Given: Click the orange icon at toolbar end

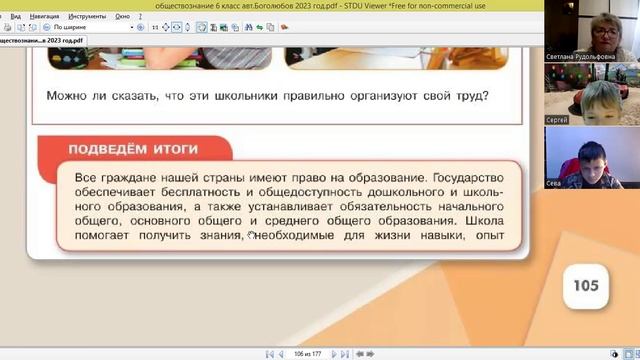Looking at the screenshot, I should 284,27.
